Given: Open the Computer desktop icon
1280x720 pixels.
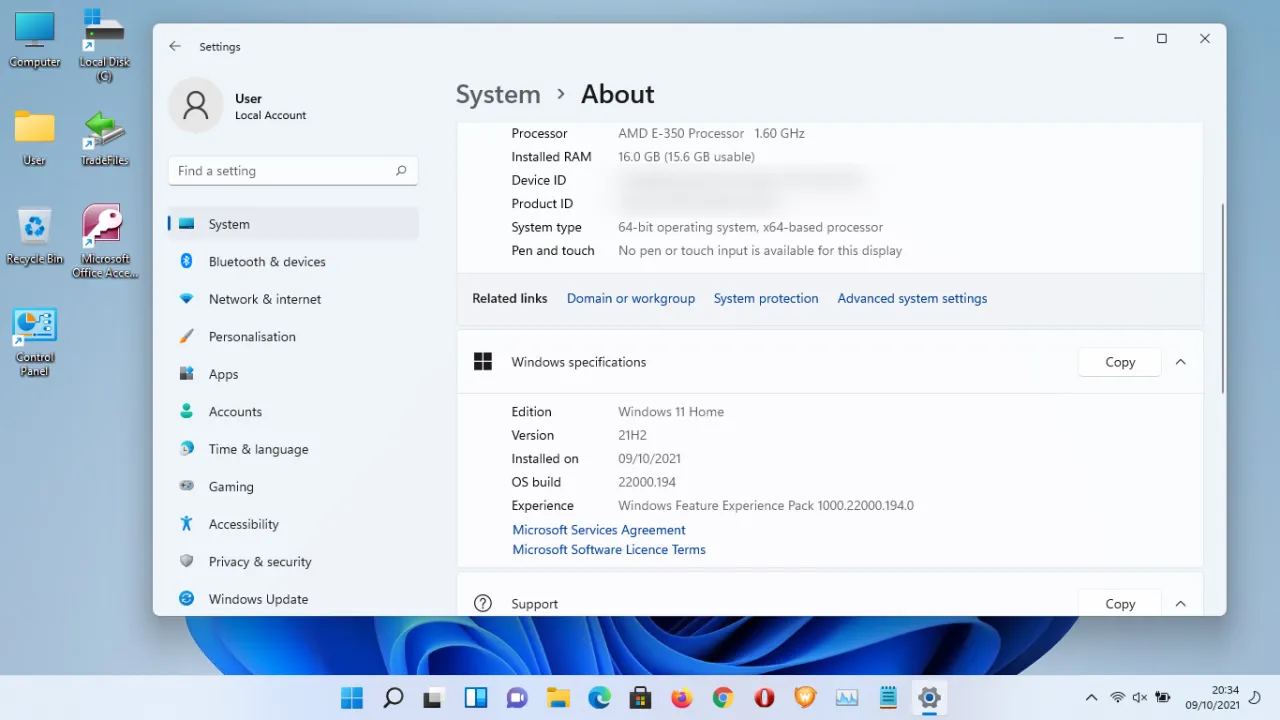Looking at the screenshot, I should coord(35,41).
